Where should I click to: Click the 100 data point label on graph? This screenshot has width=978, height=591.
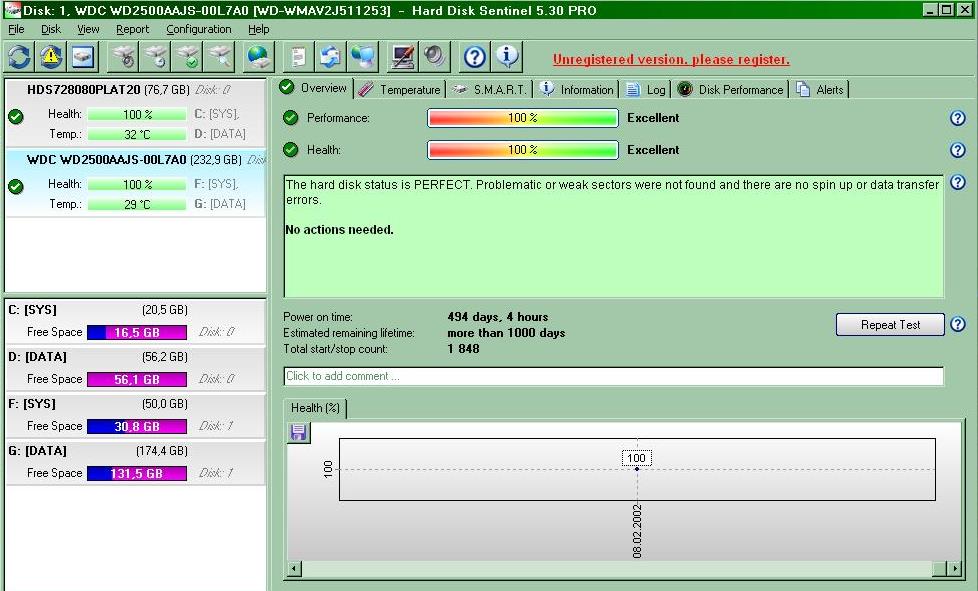point(636,458)
